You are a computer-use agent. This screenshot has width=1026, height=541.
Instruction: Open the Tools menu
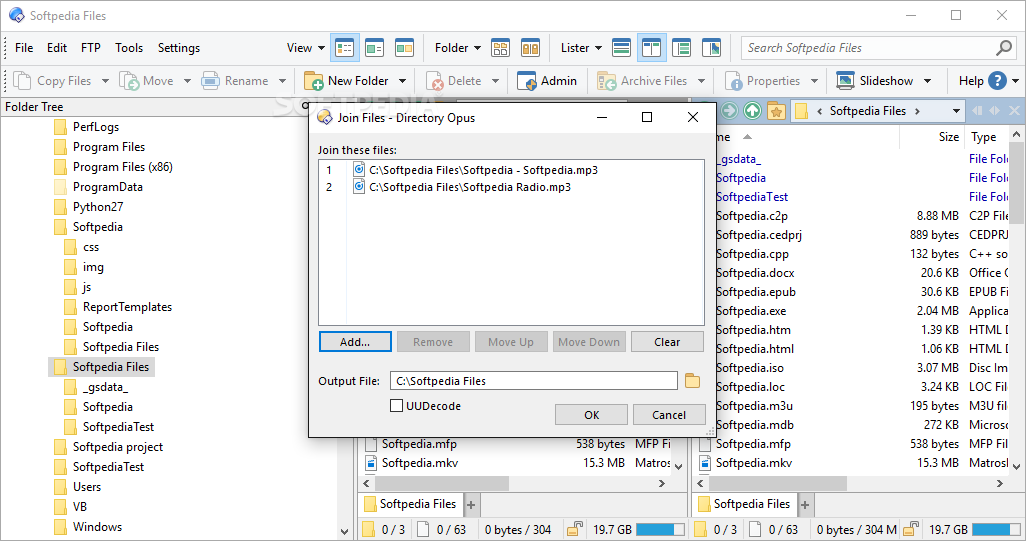(129, 48)
